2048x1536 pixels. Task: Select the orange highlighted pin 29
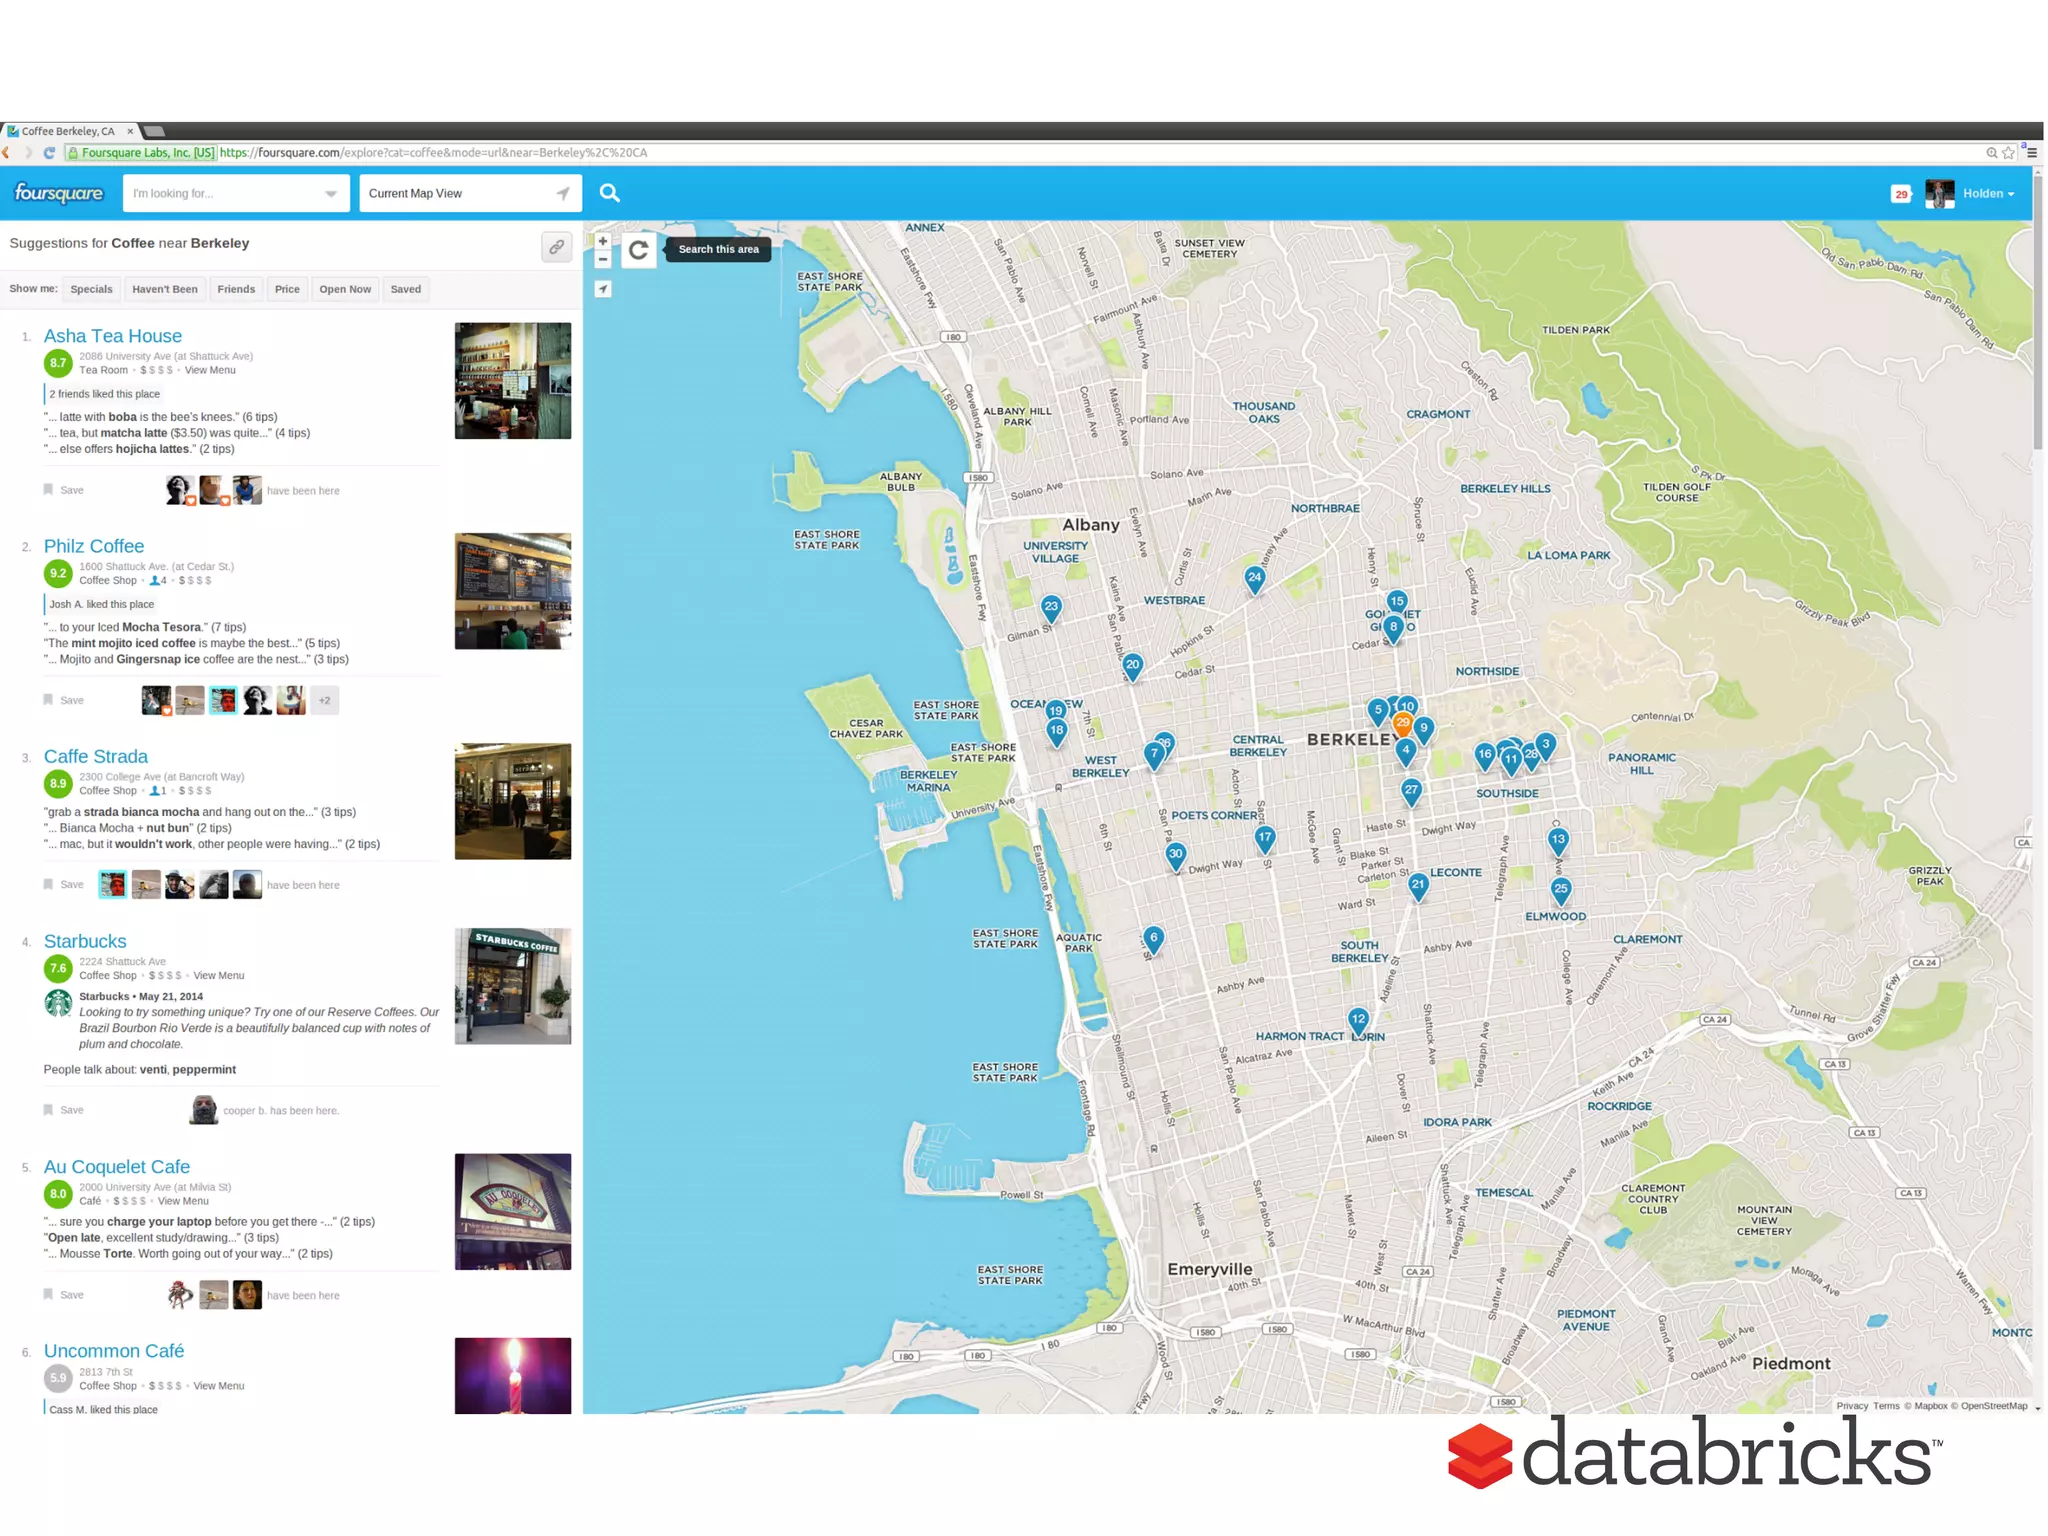click(1402, 723)
